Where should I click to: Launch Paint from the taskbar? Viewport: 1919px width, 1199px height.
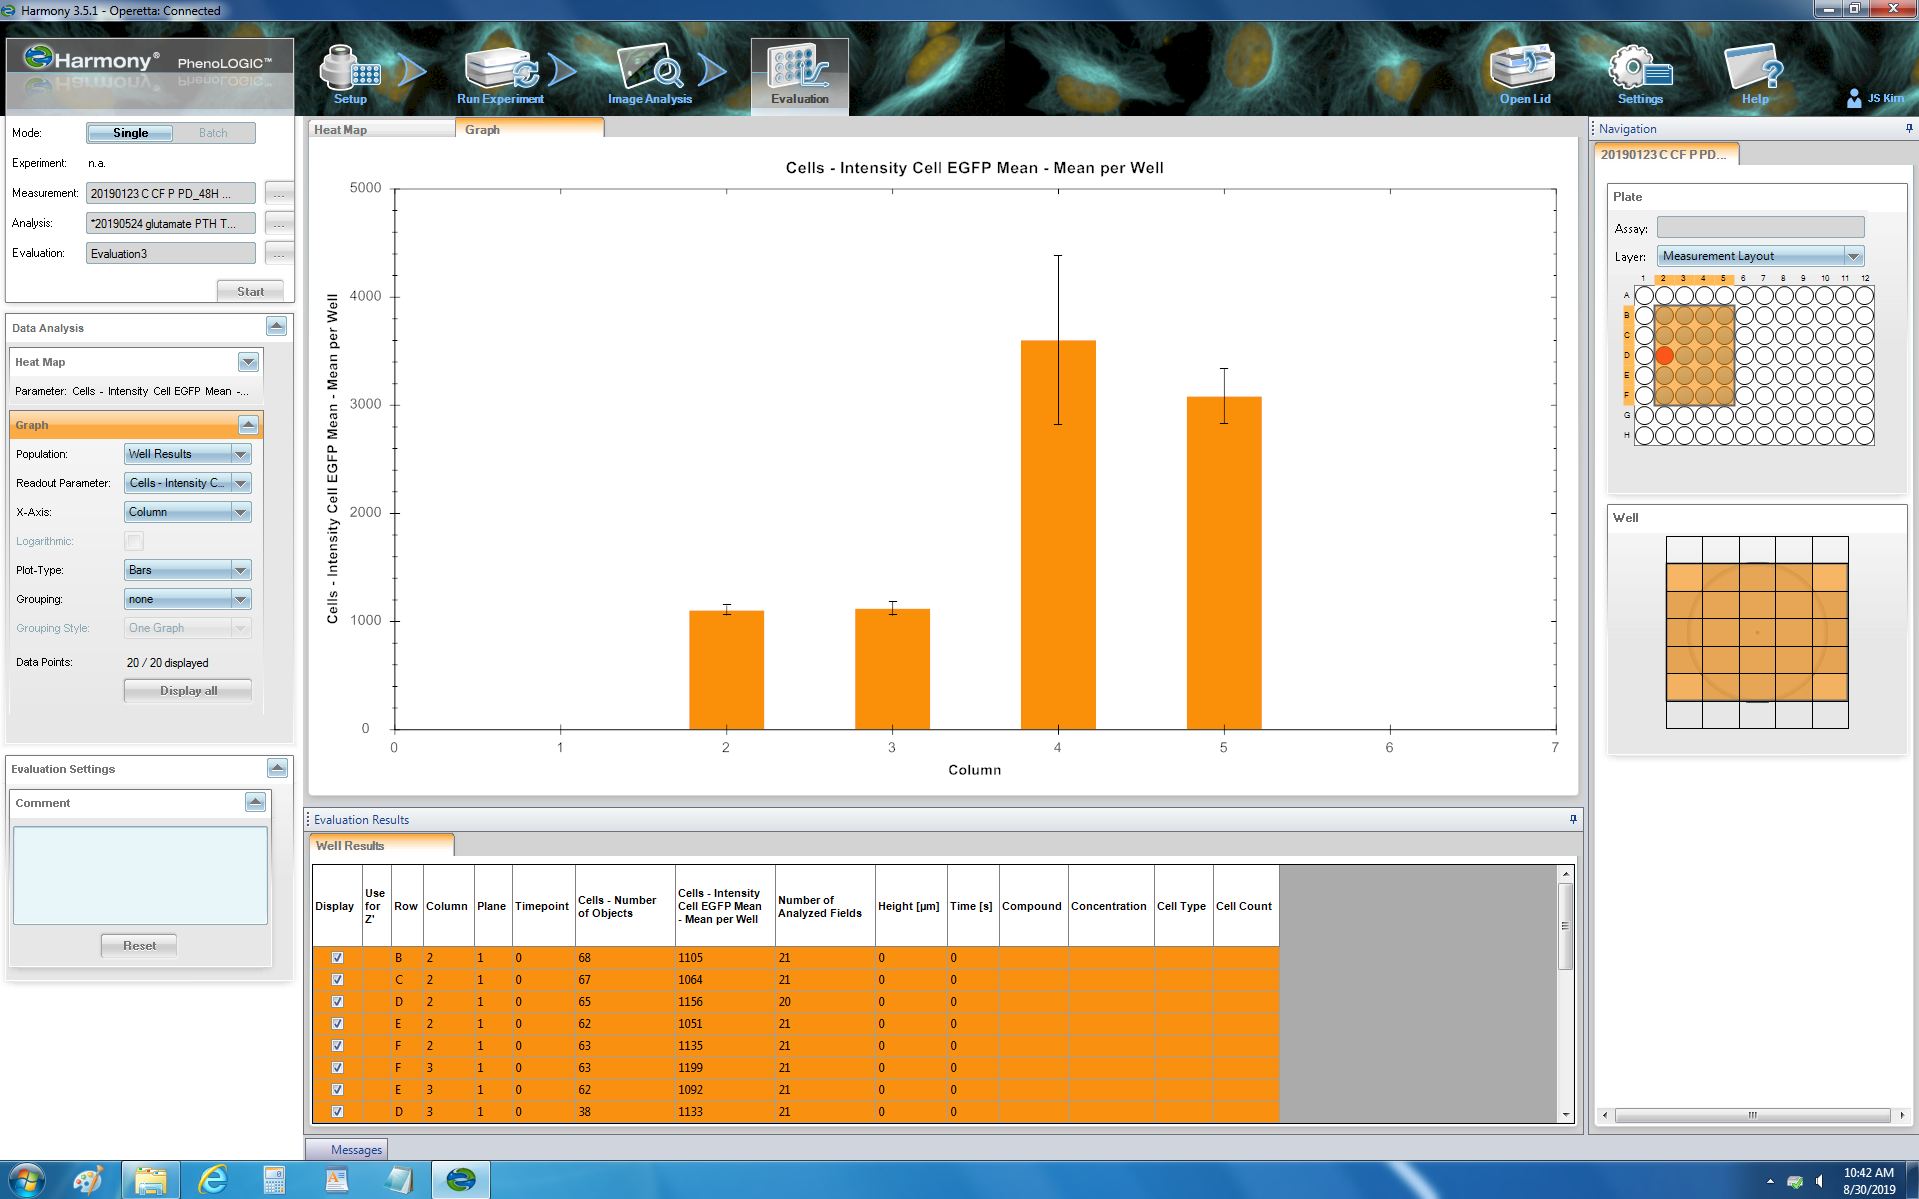[x=89, y=1180]
